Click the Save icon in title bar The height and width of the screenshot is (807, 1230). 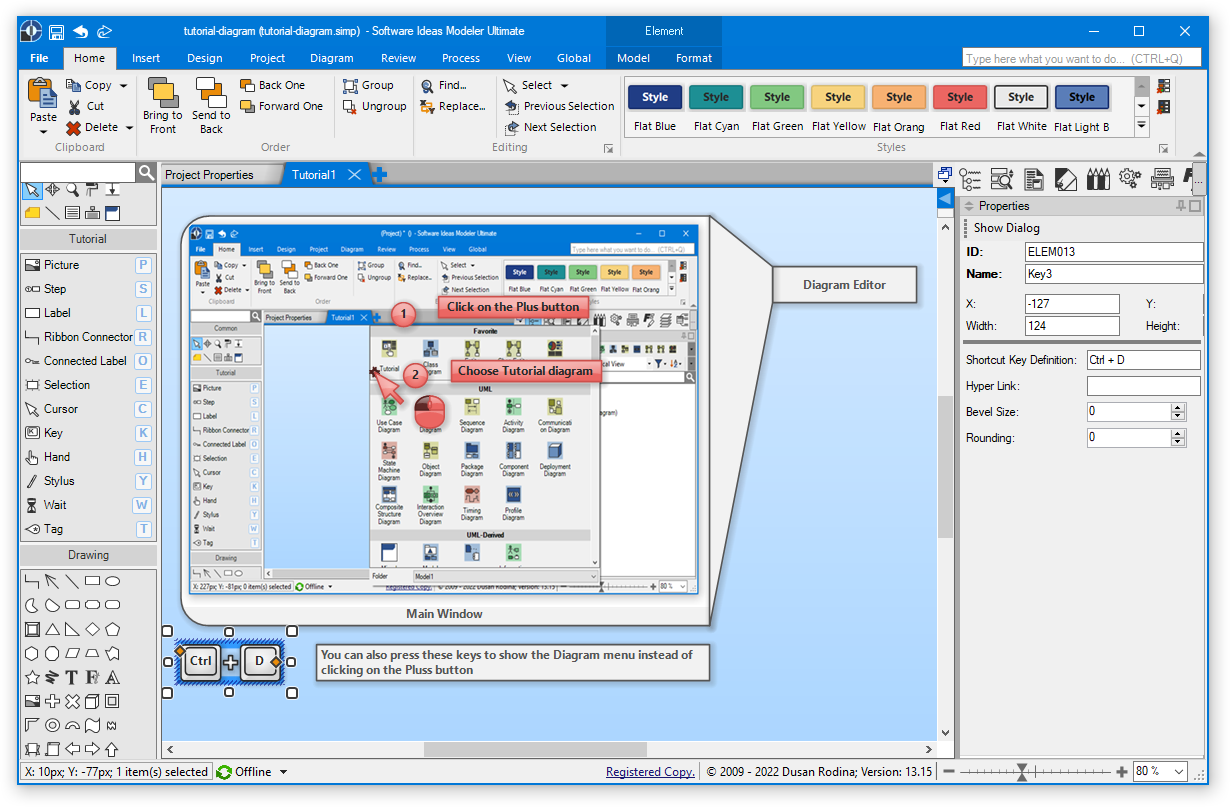pyautogui.click(x=56, y=31)
